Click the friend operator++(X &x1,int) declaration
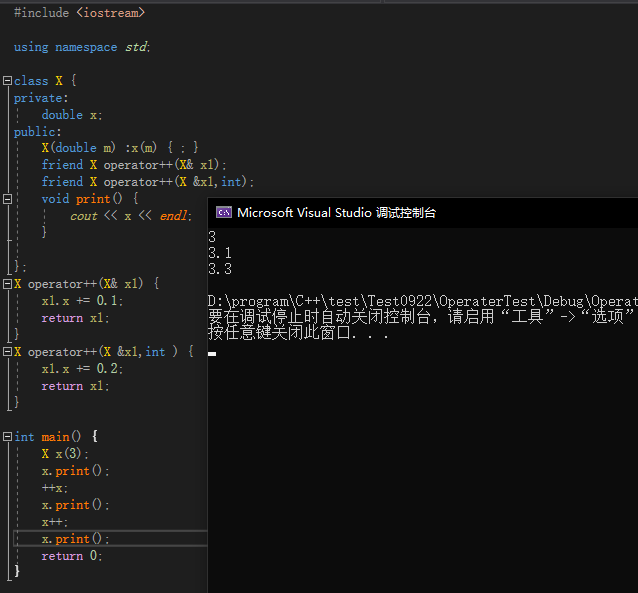 [x=148, y=182]
